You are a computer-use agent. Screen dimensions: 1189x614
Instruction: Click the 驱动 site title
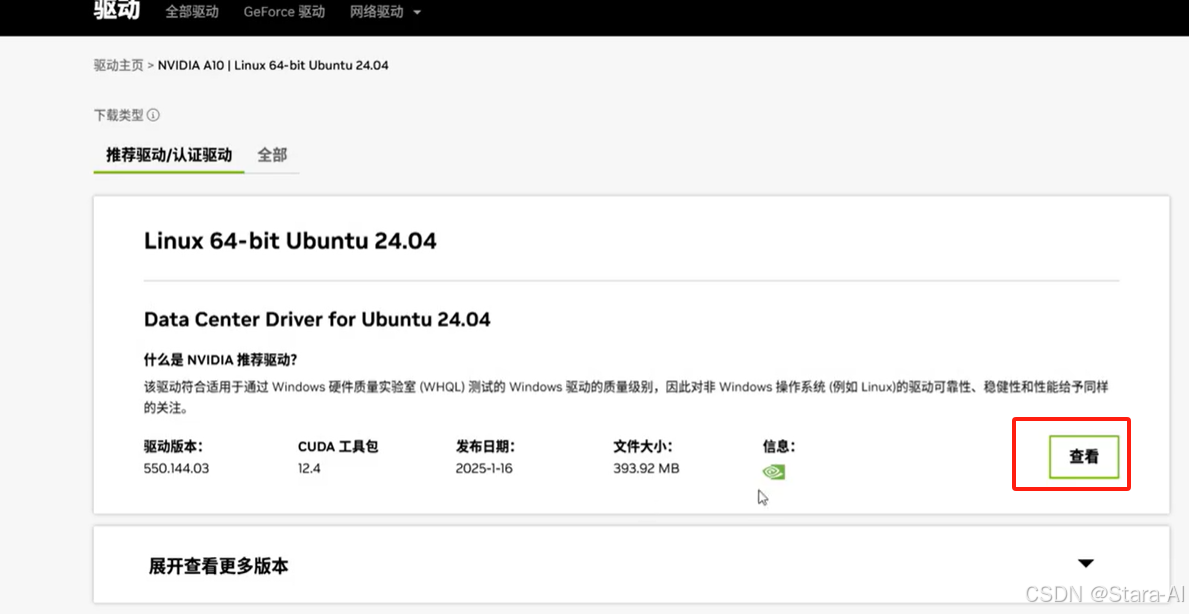[x=117, y=10]
